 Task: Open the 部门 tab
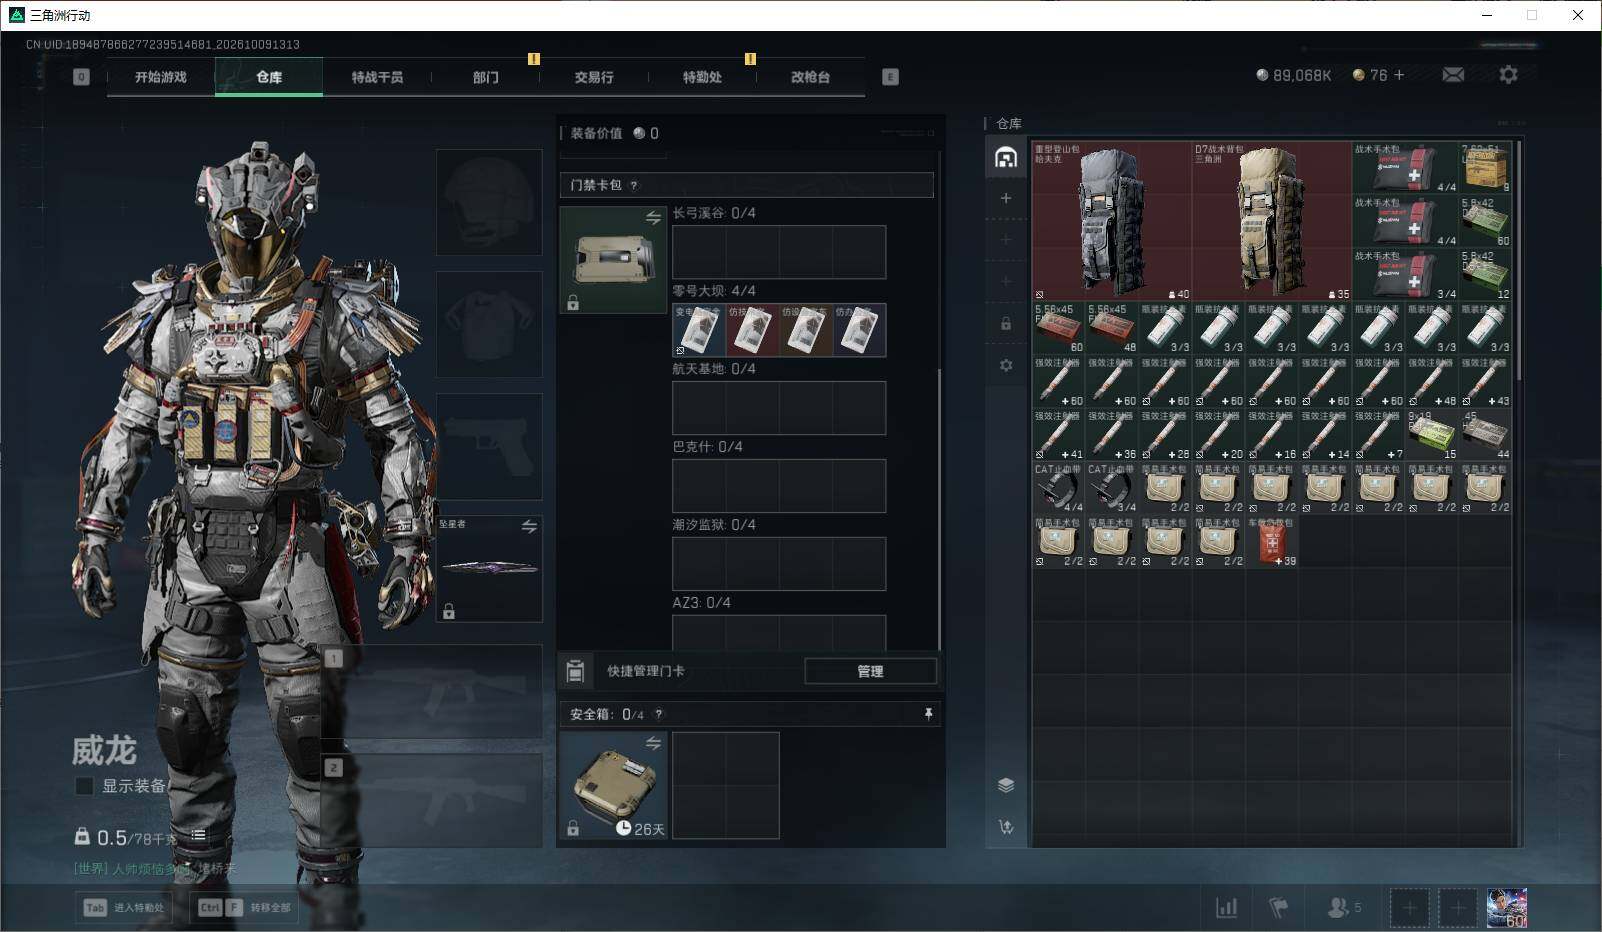(x=486, y=77)
